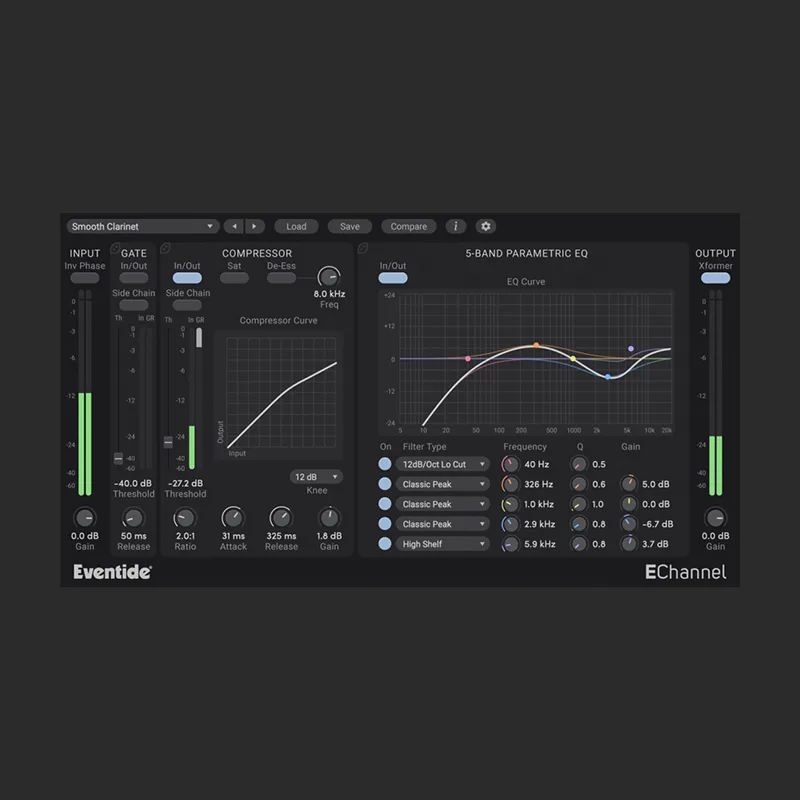Screen dimensions: 800x800
Task: Click the Output Gain knob
Action: pos(715,518)
